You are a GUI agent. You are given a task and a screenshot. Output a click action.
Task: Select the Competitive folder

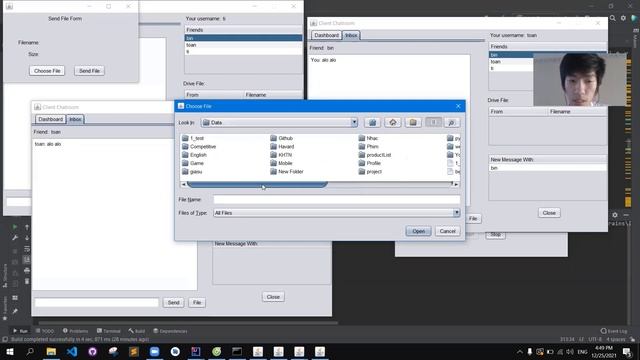pyautogui.click(x=199, y=147)
